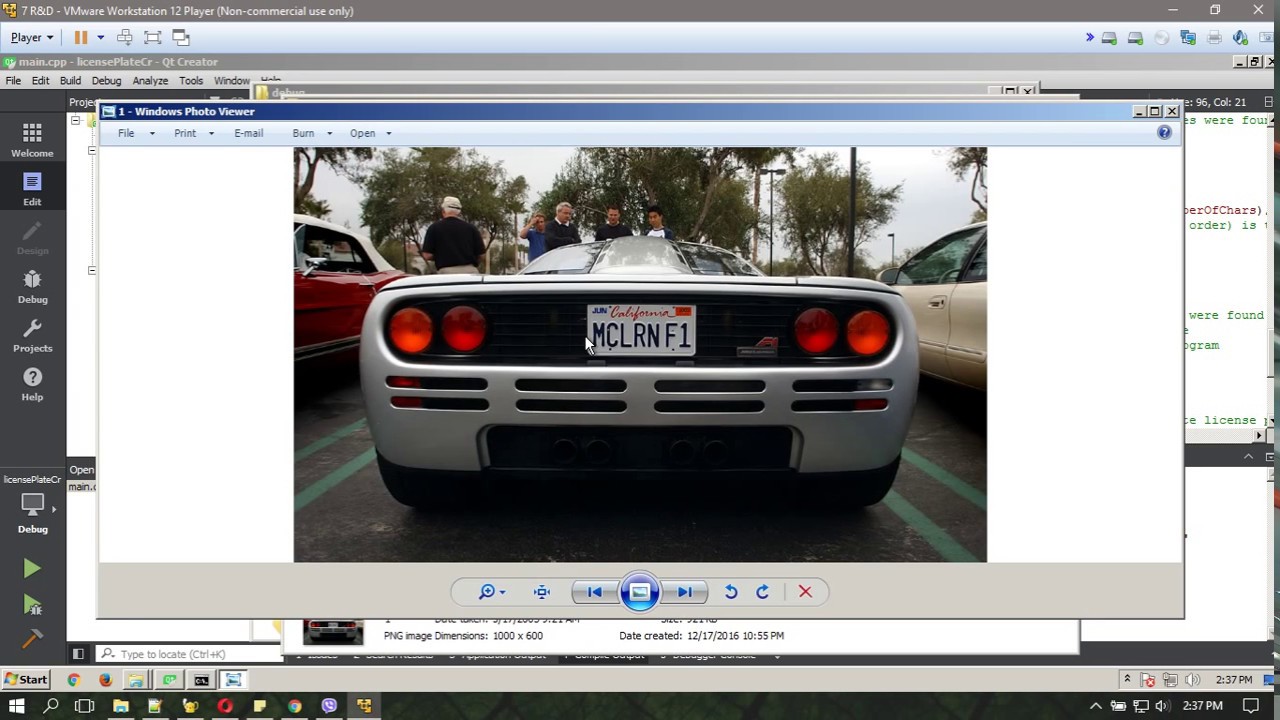Screen dimensions: 1280x720
Task: Select the Photo Viewer guest taskbar button
Action: point(233,680)
